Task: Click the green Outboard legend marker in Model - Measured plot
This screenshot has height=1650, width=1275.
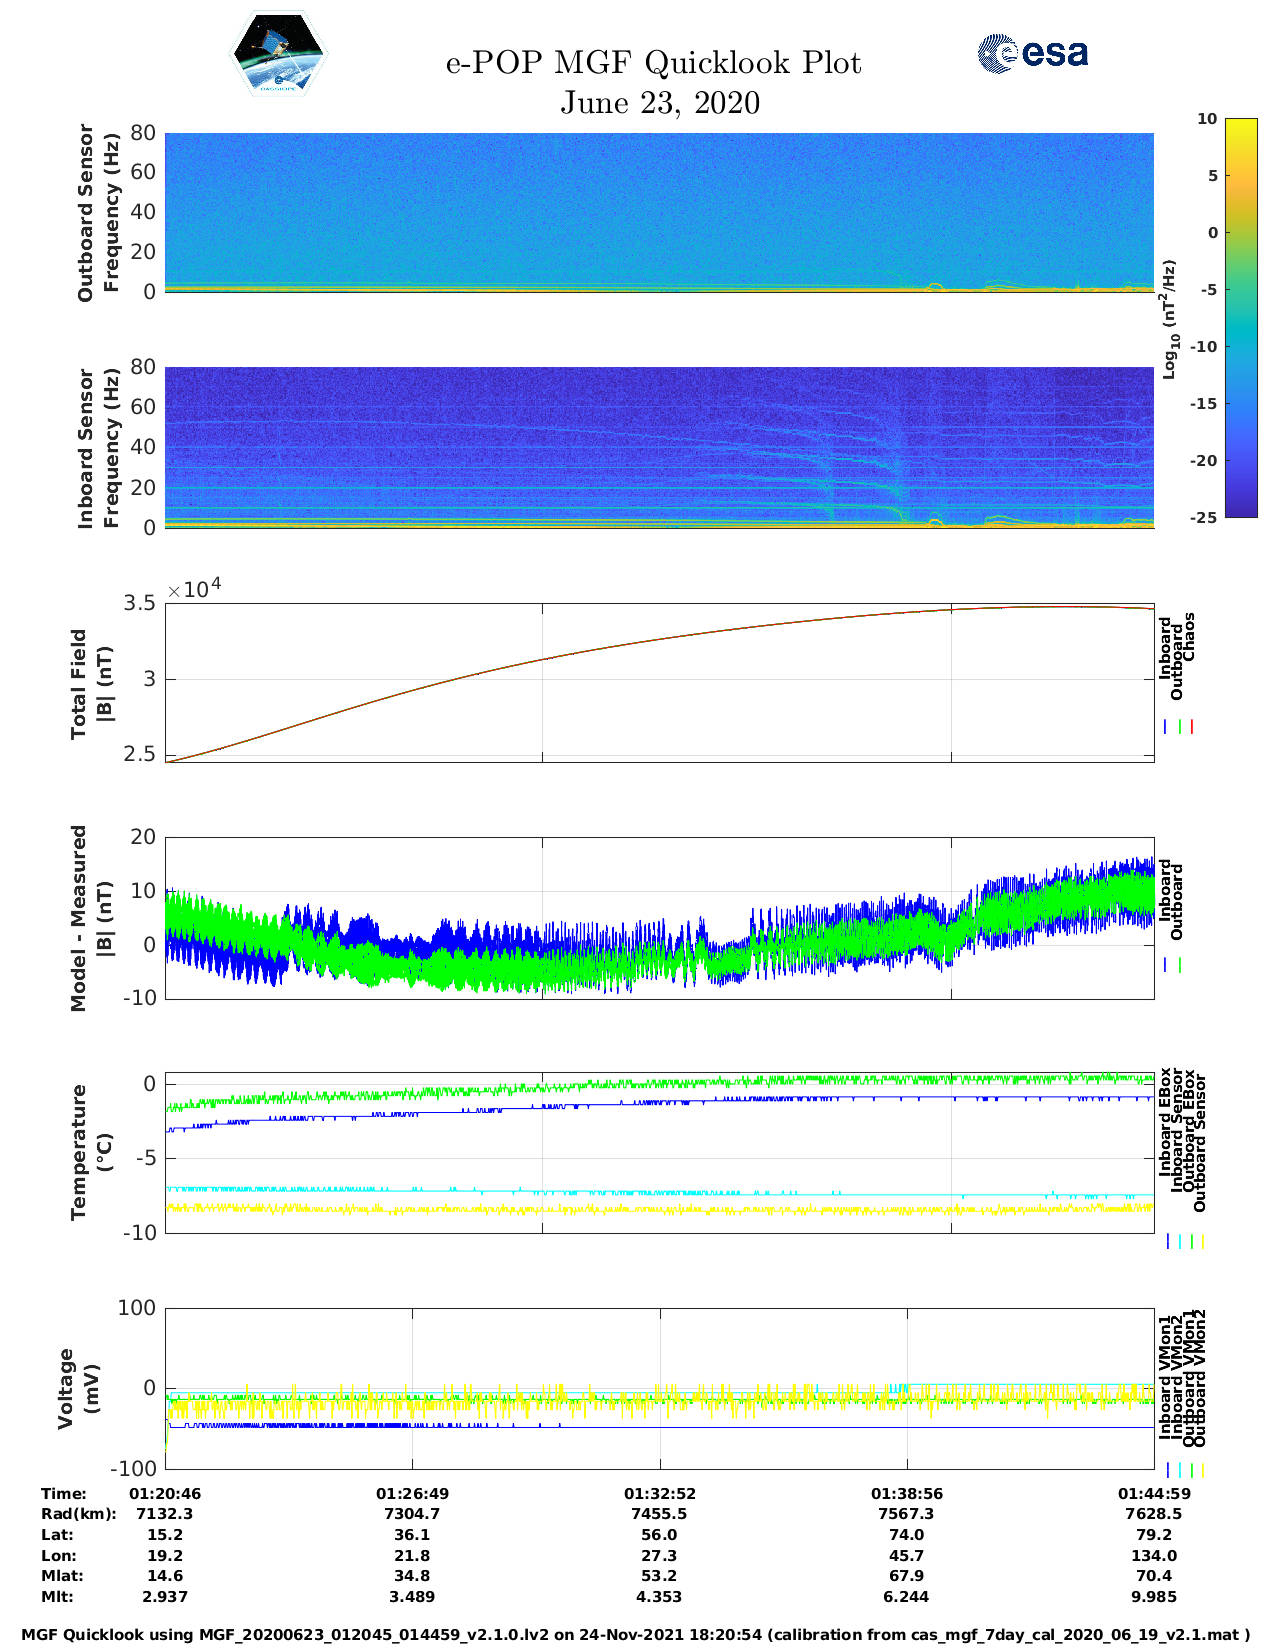Action: pyautogui.click(x=1180, y=965)
